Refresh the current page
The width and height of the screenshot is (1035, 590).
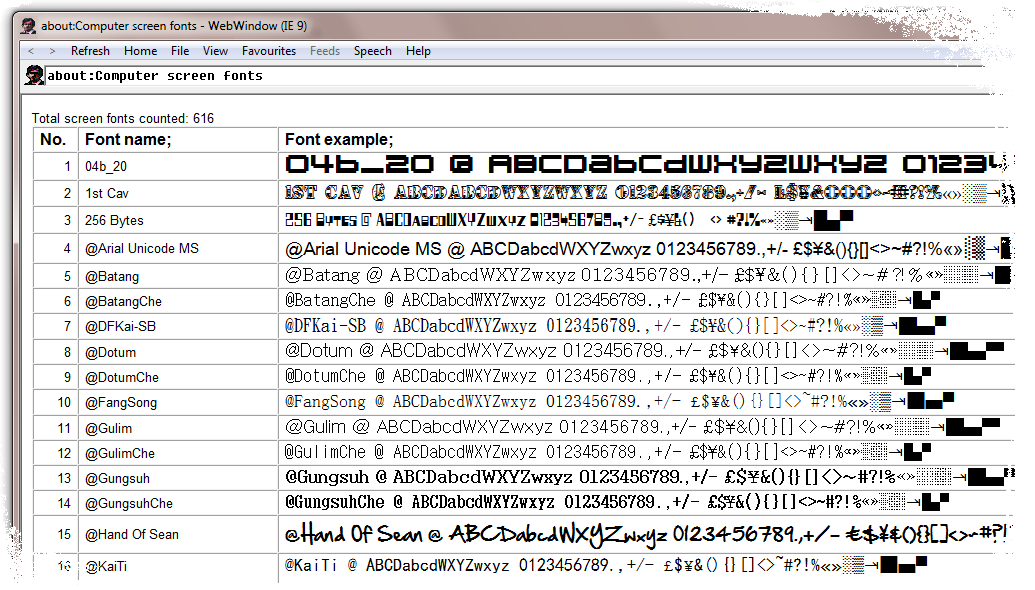[x=90, y=50]
